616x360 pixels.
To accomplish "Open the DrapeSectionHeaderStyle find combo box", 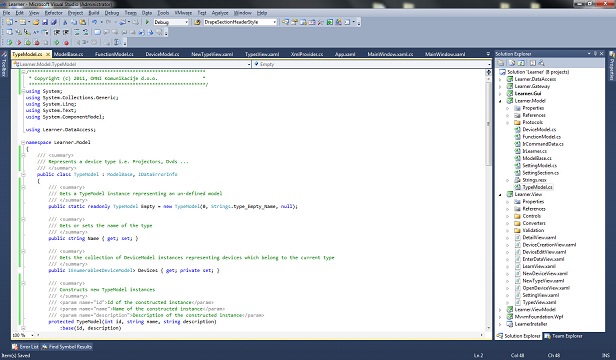I will (240, 22).
